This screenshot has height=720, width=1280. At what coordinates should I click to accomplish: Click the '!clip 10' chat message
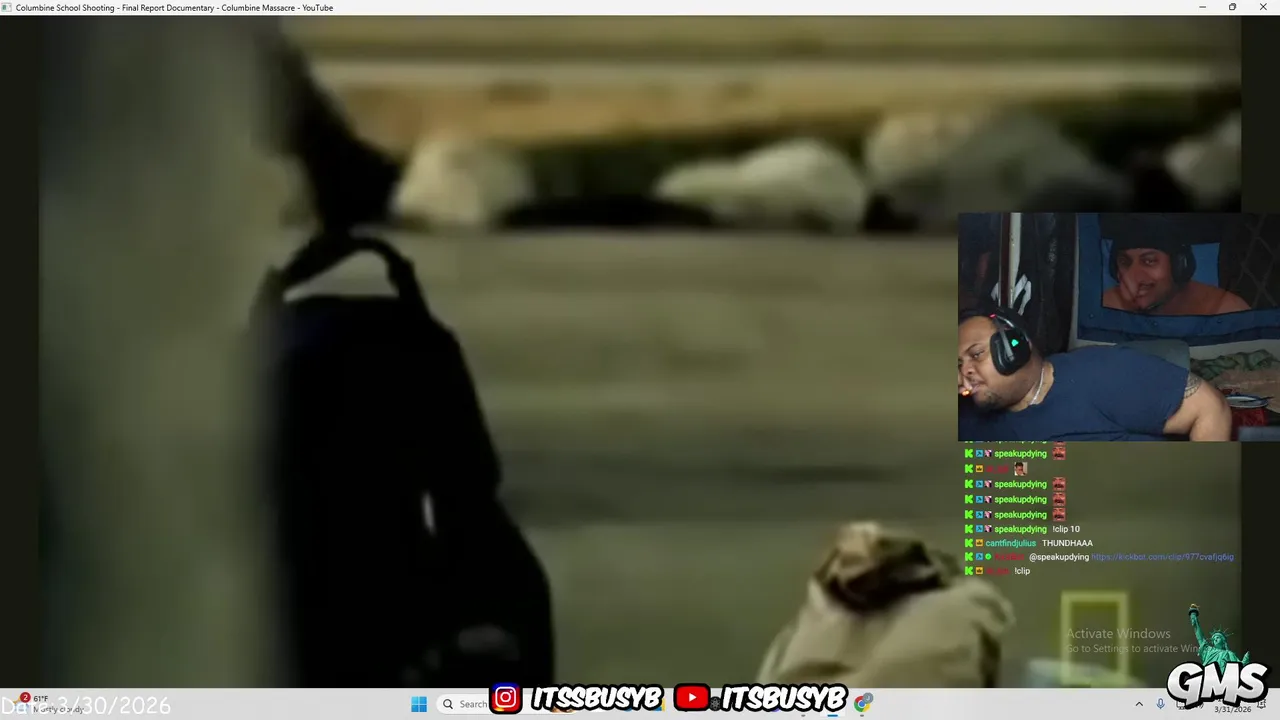point(1066,529)
